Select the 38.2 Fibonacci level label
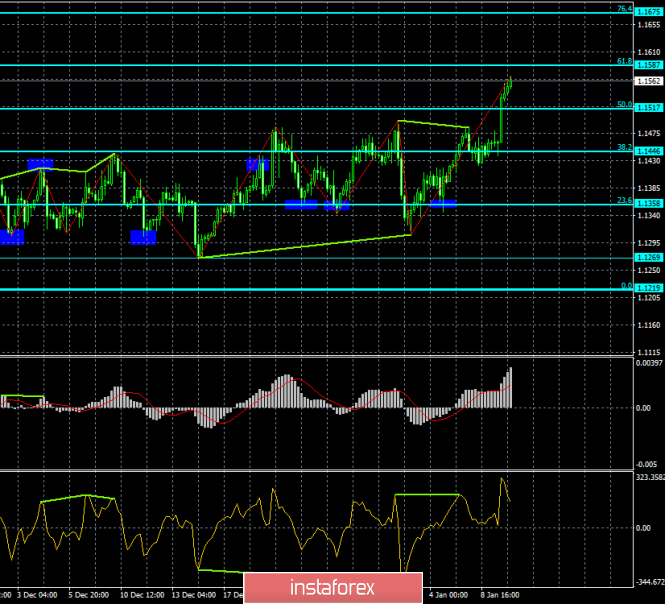The height and width of the screenshot is (604, 665). click(624, 147)
